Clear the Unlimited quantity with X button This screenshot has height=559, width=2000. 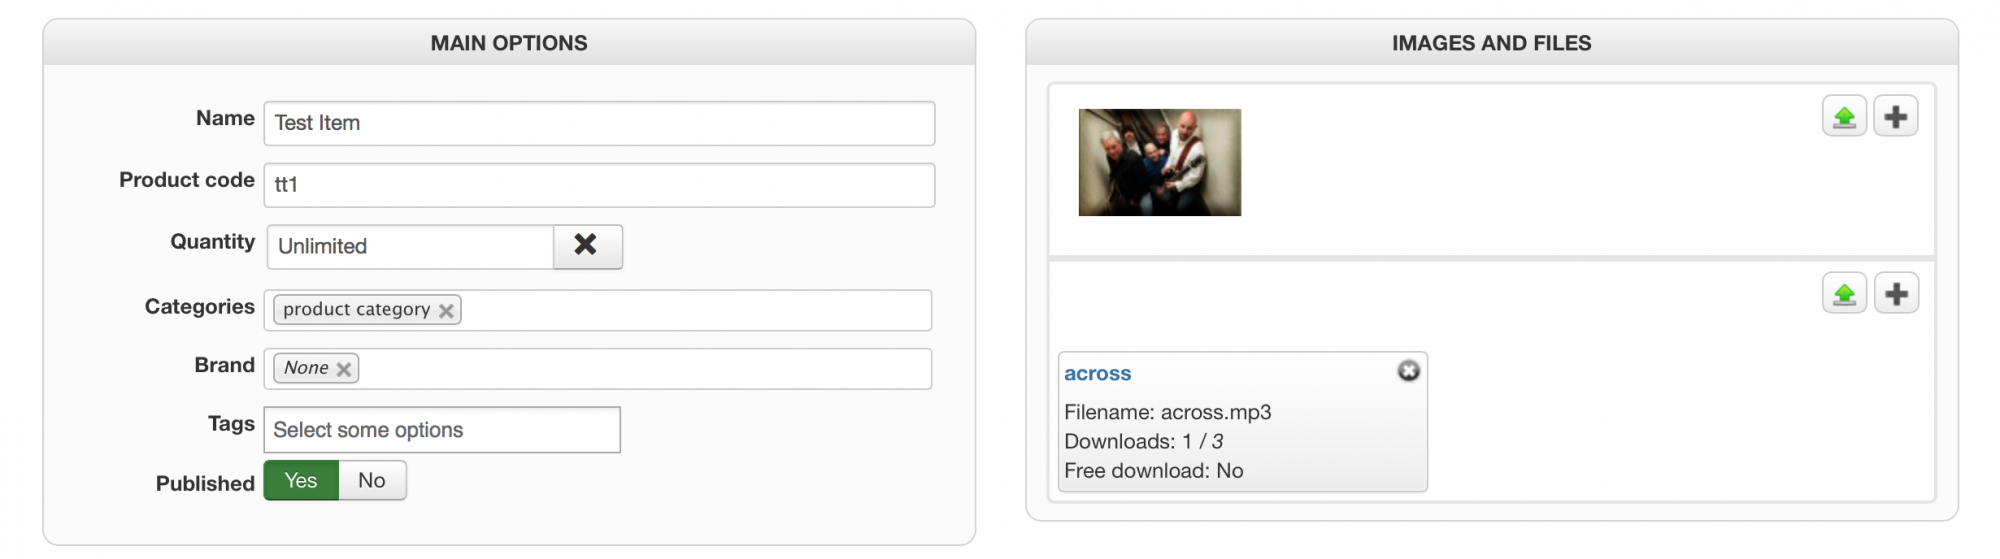click(x=587, y=246)
